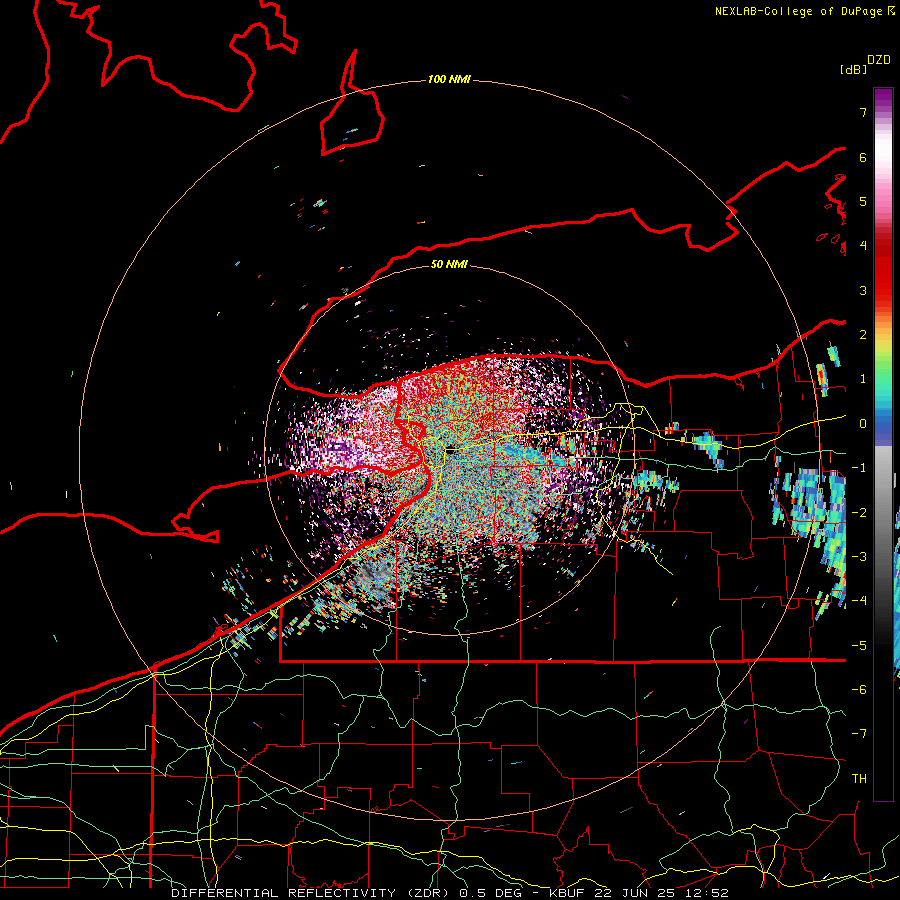The image size is (900, 900).
Task: Click the 0 value on the color scale
Action: 863,424
